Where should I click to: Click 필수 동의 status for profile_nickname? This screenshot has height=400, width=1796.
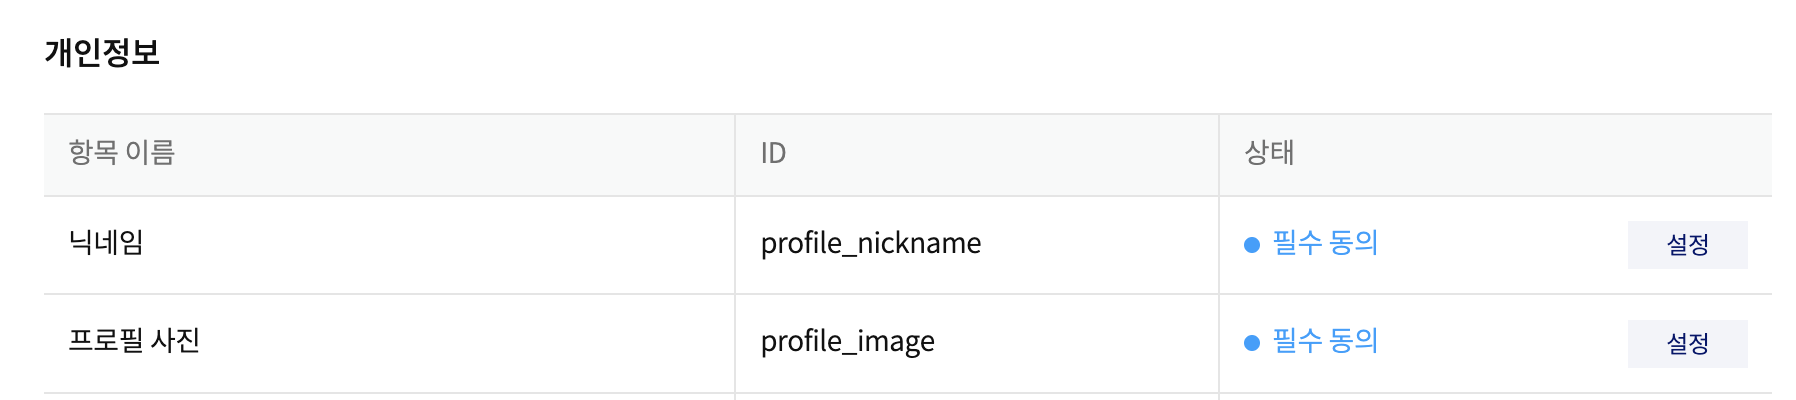click(x=1324, y=243)
